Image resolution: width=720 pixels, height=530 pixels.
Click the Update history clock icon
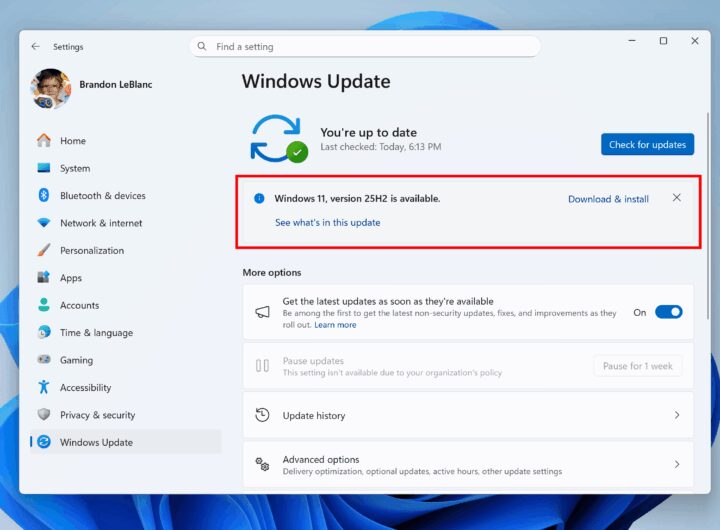click(262, 415)
